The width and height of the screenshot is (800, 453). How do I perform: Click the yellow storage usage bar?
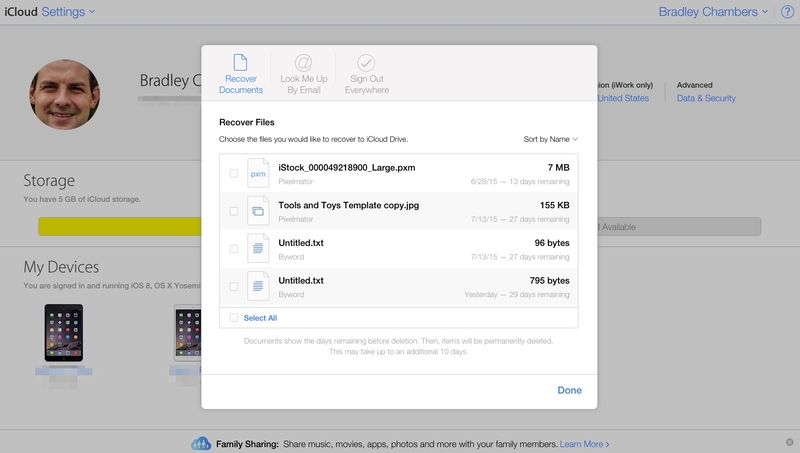pos(120,226)
